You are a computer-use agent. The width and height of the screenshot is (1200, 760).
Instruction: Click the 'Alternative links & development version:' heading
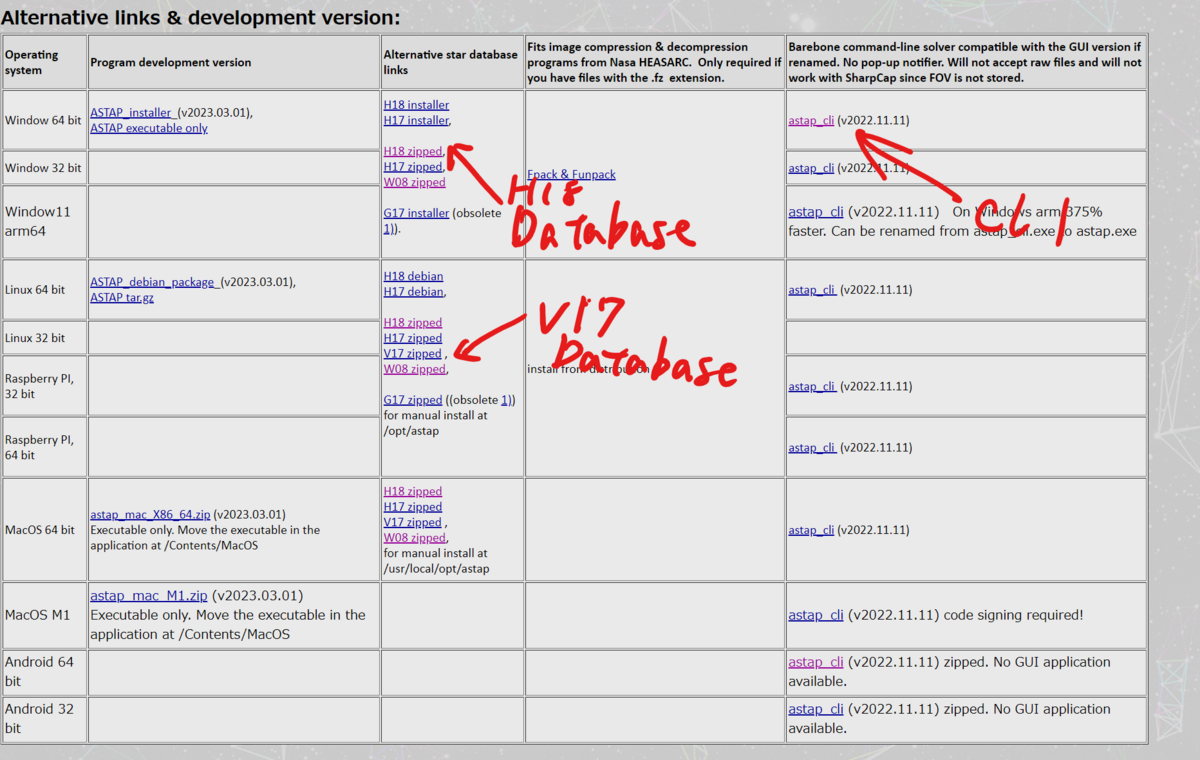200,17
